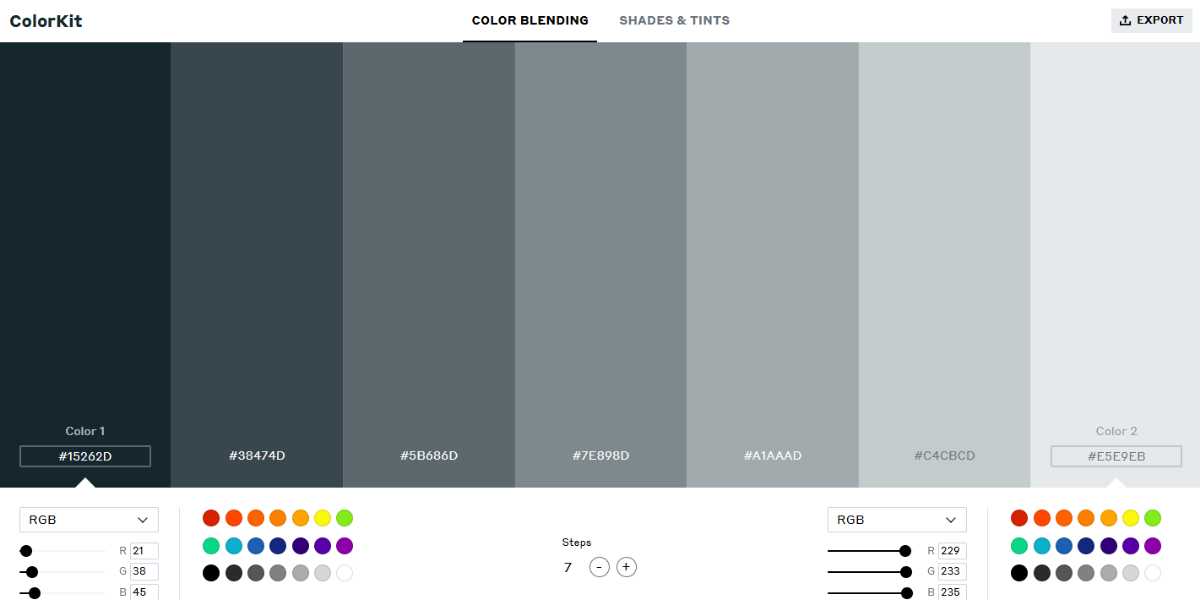Image resolution: width=1200 pixels, height=600 pixels.
Task: Click the ColorKit logo
Action: 46,20
